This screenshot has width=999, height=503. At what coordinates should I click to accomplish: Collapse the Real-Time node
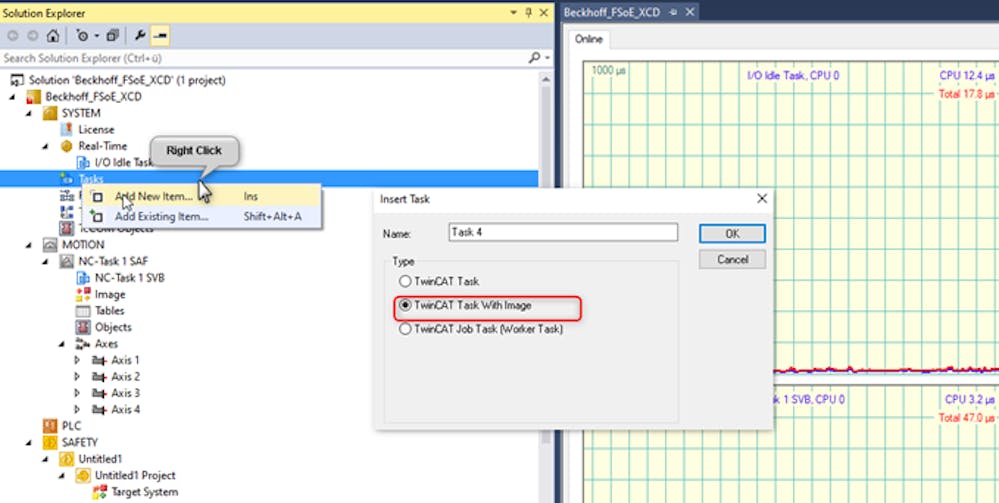coord(47,146)
